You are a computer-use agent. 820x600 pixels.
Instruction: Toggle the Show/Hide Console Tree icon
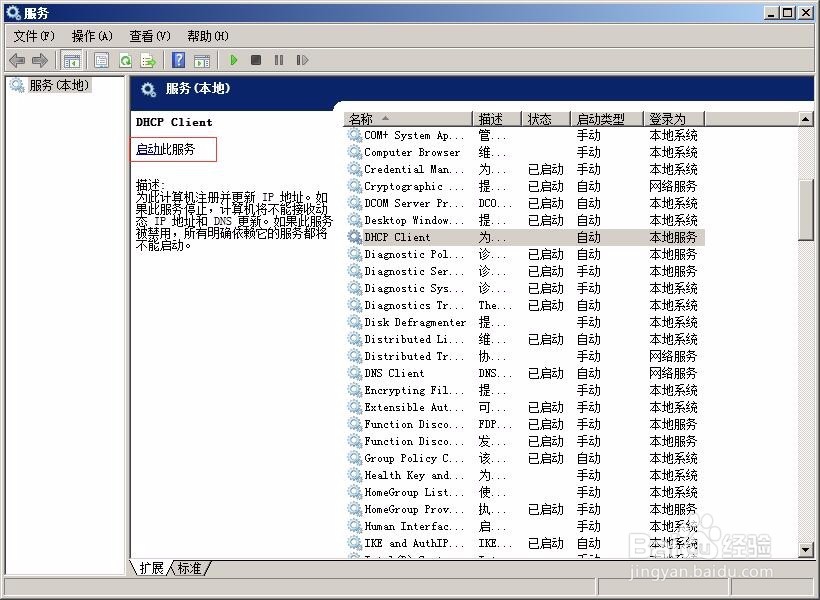tap(71, 60)
